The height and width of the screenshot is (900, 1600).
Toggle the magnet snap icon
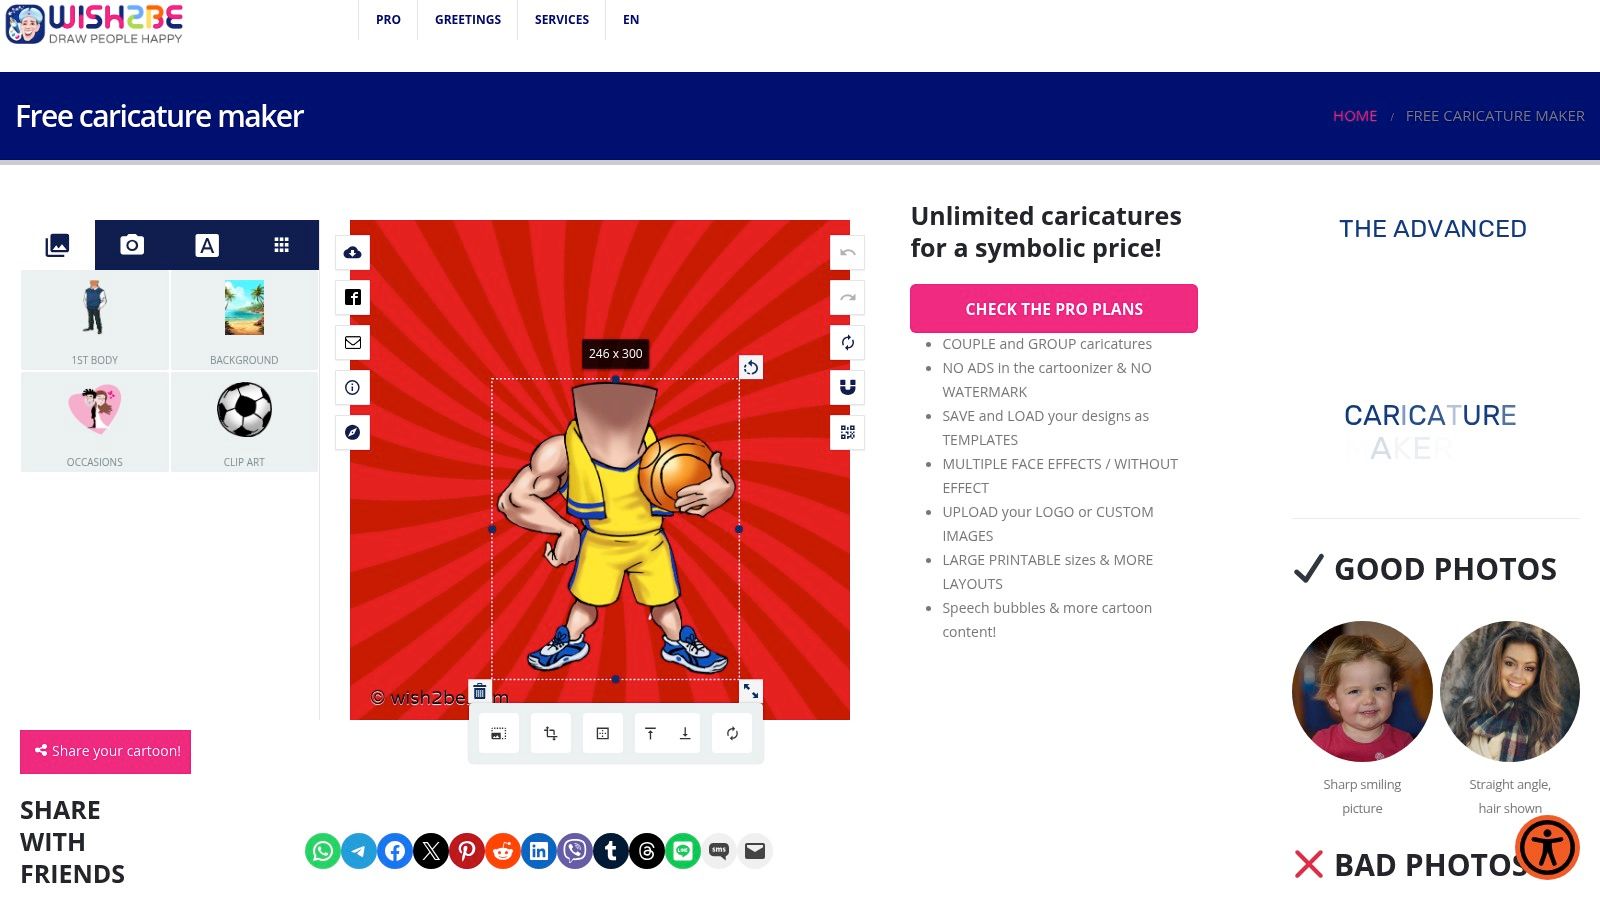847,387
